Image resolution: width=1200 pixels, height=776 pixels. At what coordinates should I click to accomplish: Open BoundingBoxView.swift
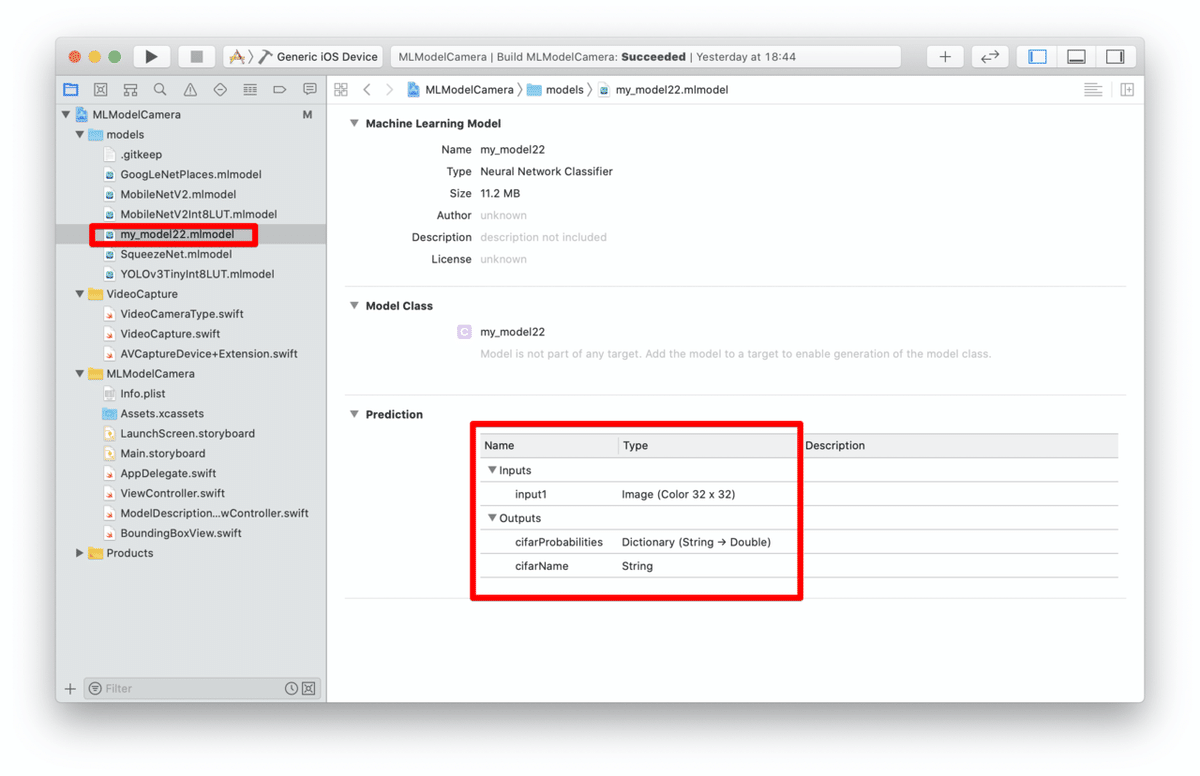coord(181,533)
